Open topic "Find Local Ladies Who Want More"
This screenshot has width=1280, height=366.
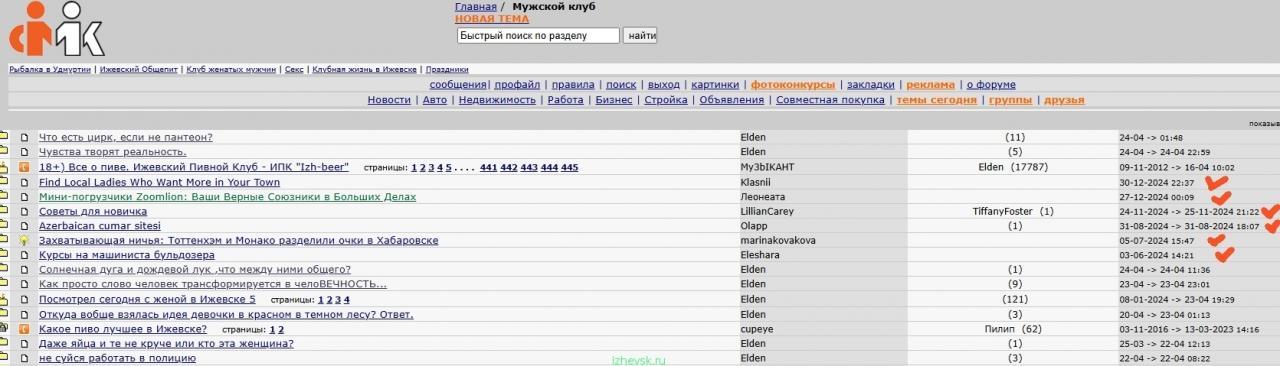click(x=159, y=182)
